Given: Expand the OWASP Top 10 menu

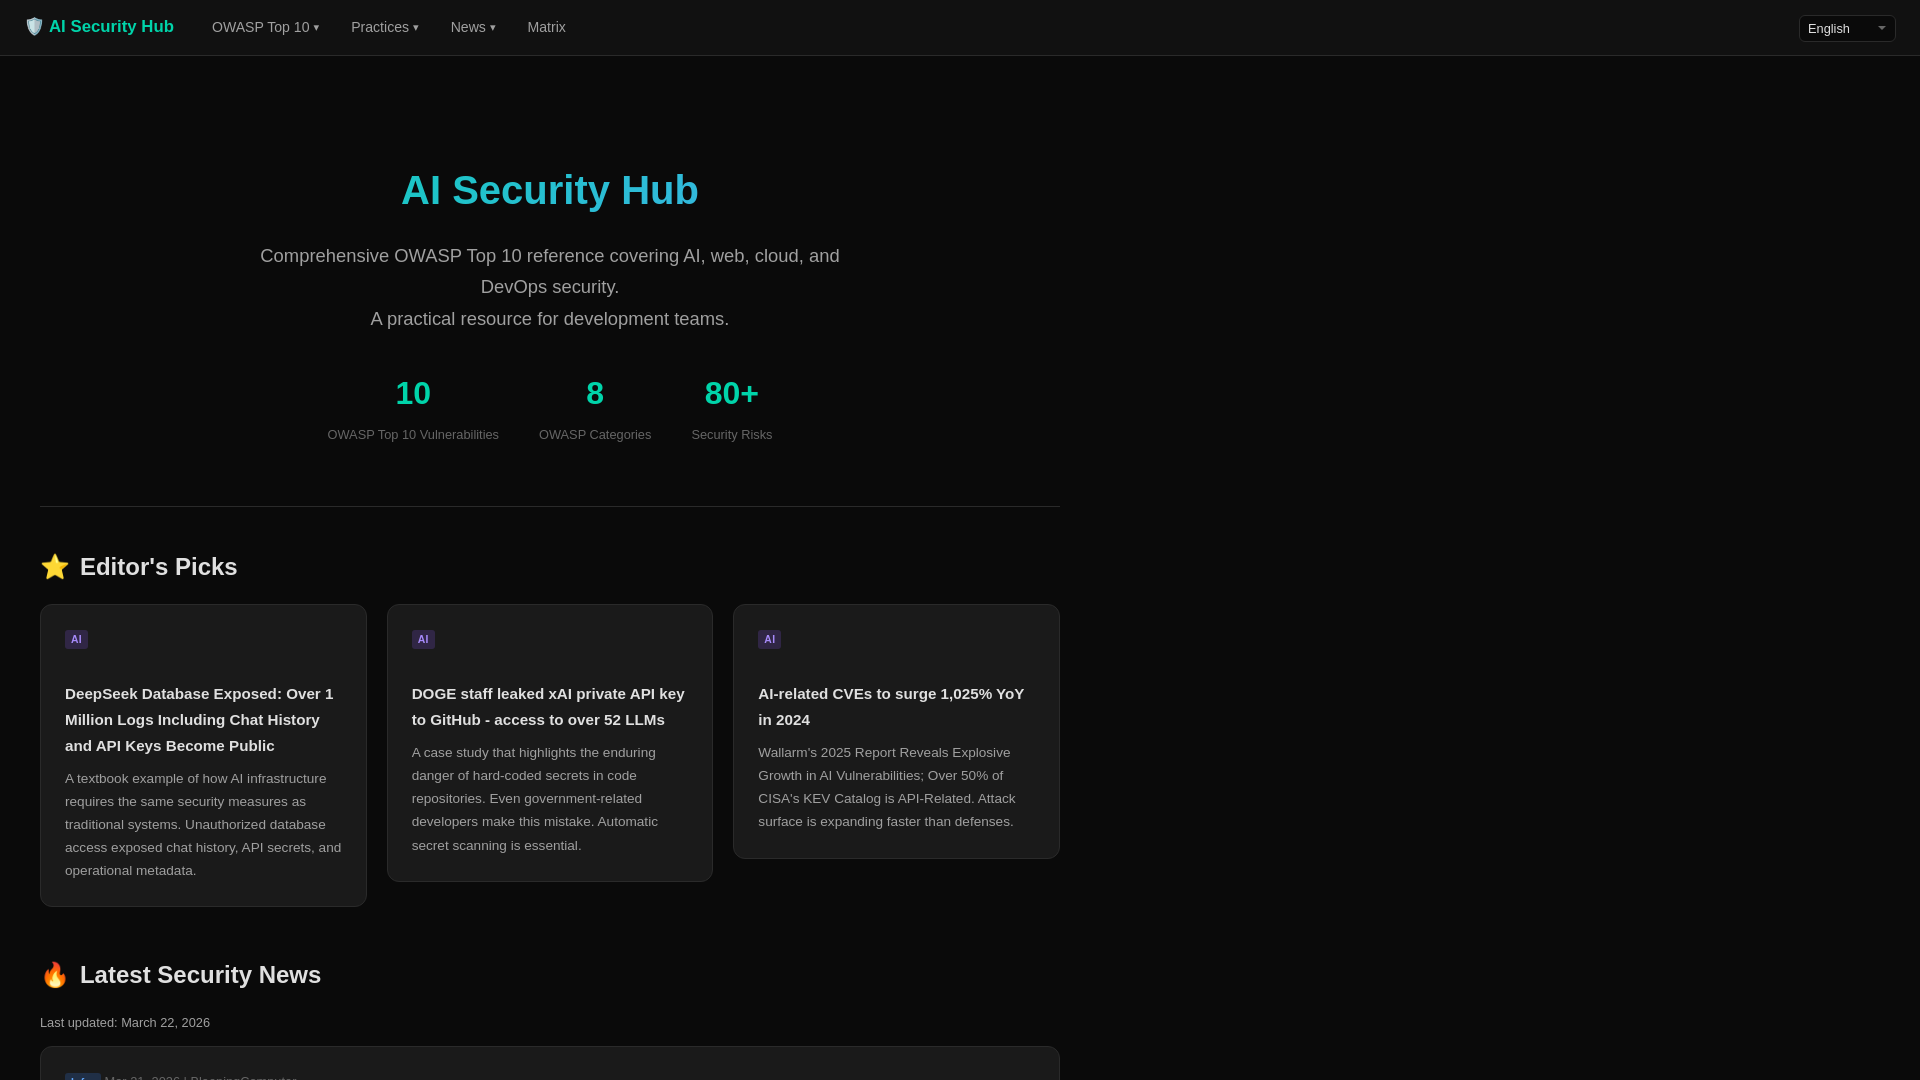Looking at the screenshot, I should [x=265, y=27].
